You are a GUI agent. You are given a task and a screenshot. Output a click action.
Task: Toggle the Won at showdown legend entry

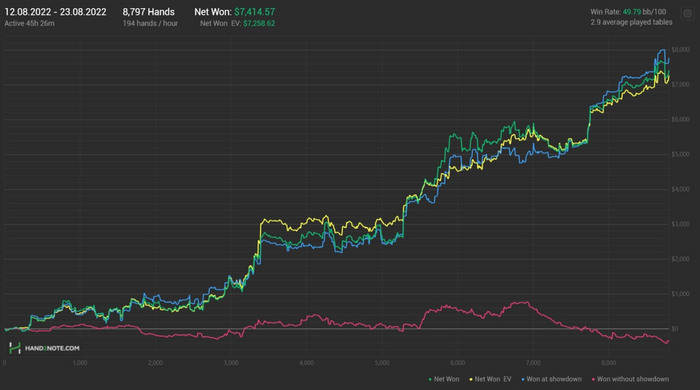[551, 379]
